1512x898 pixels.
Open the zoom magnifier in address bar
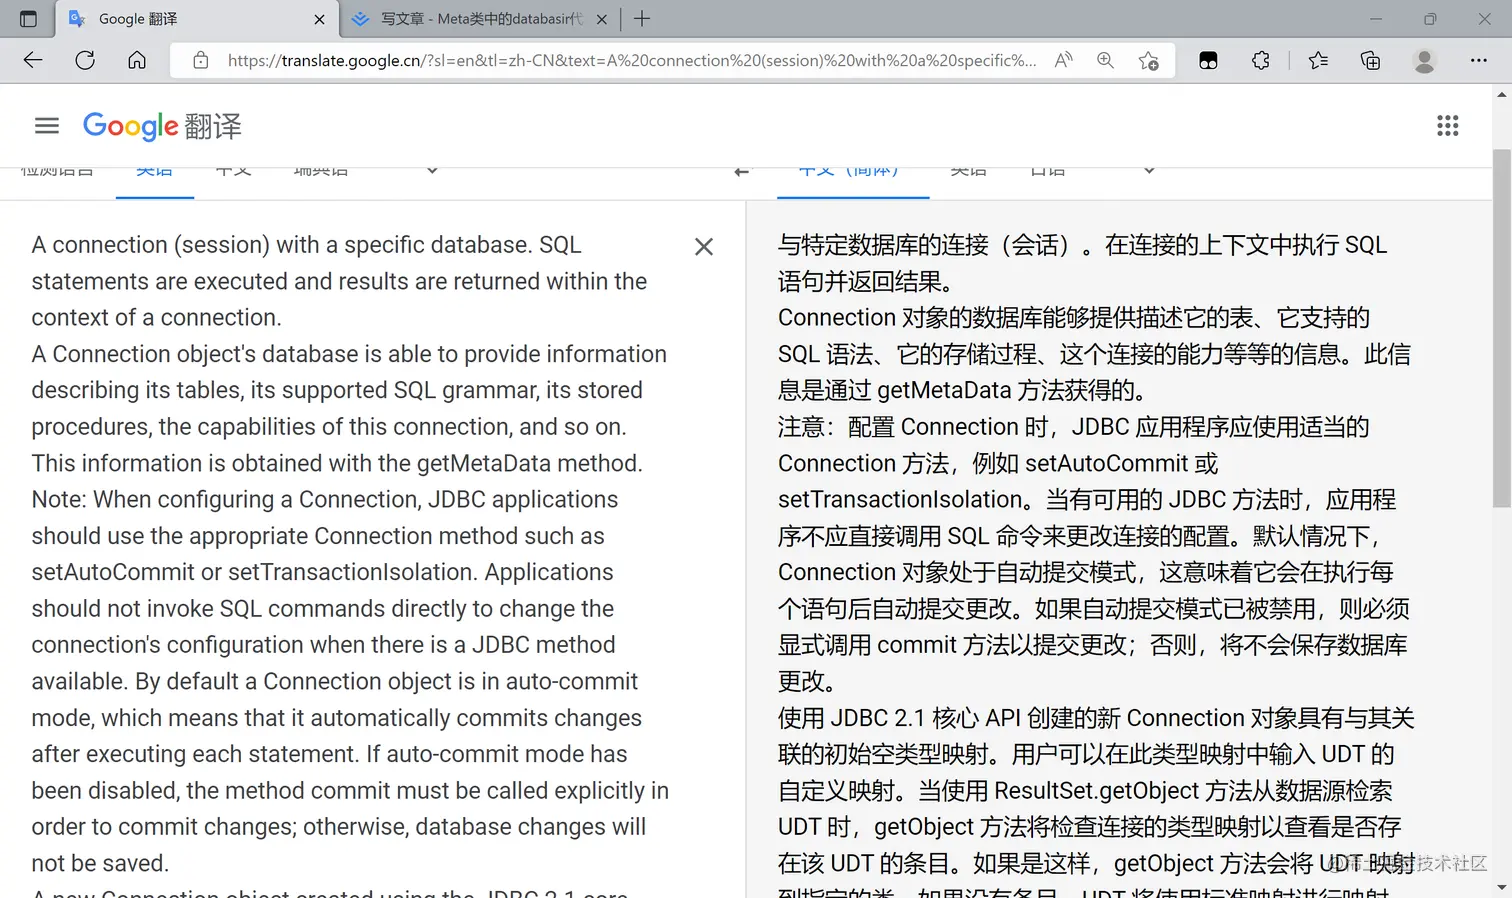coord(1105,60)
